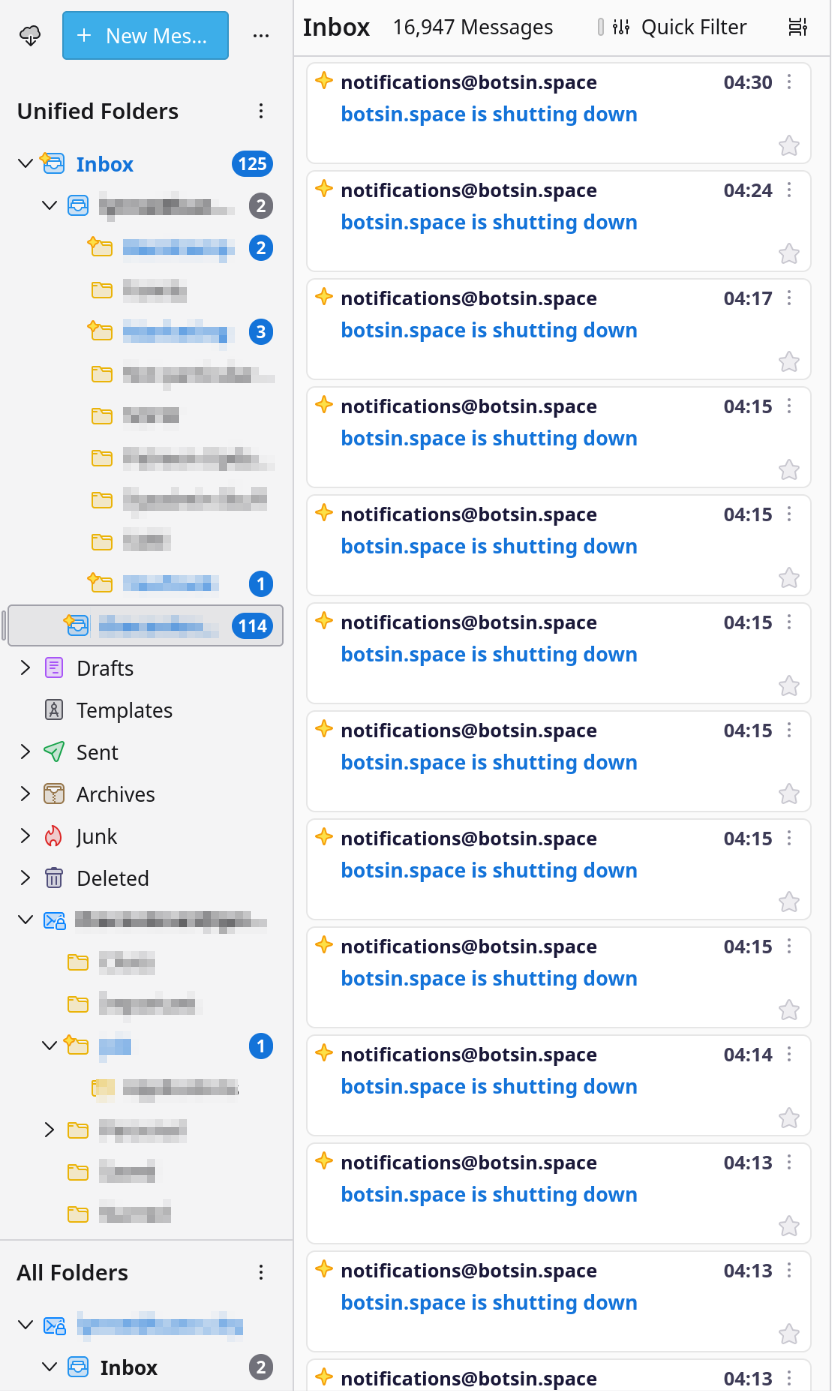Screen dimensions: 832x1391
Task: Open the 04:17 'botsin.space is shutting down' message
Action: point(489,330)
